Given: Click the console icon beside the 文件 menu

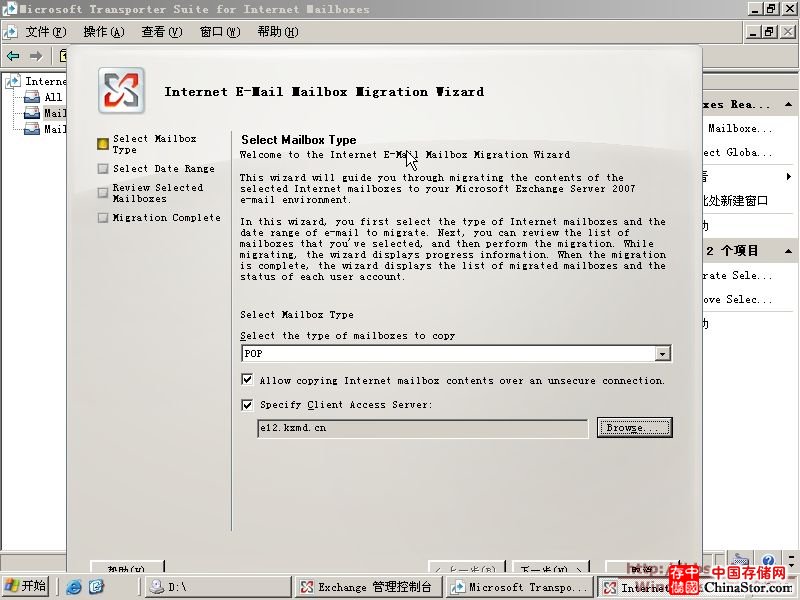Looking at the screenshot, I should click(x=10, y=32).
